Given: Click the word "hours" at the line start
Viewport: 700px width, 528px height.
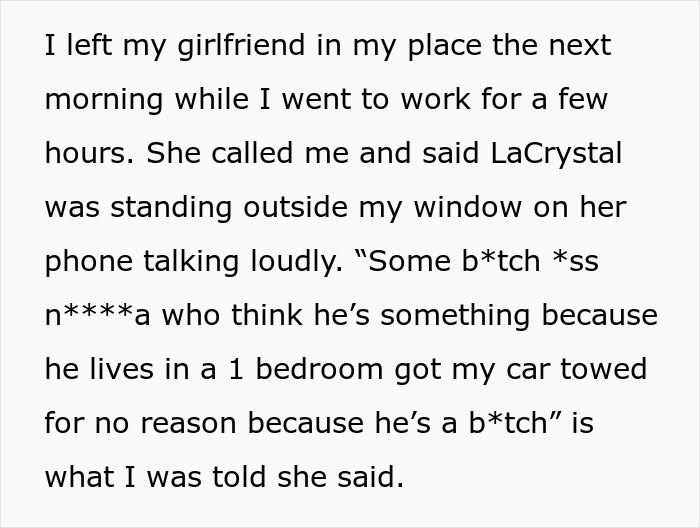Looking at the screenshot, I should (x=88, y=153).
